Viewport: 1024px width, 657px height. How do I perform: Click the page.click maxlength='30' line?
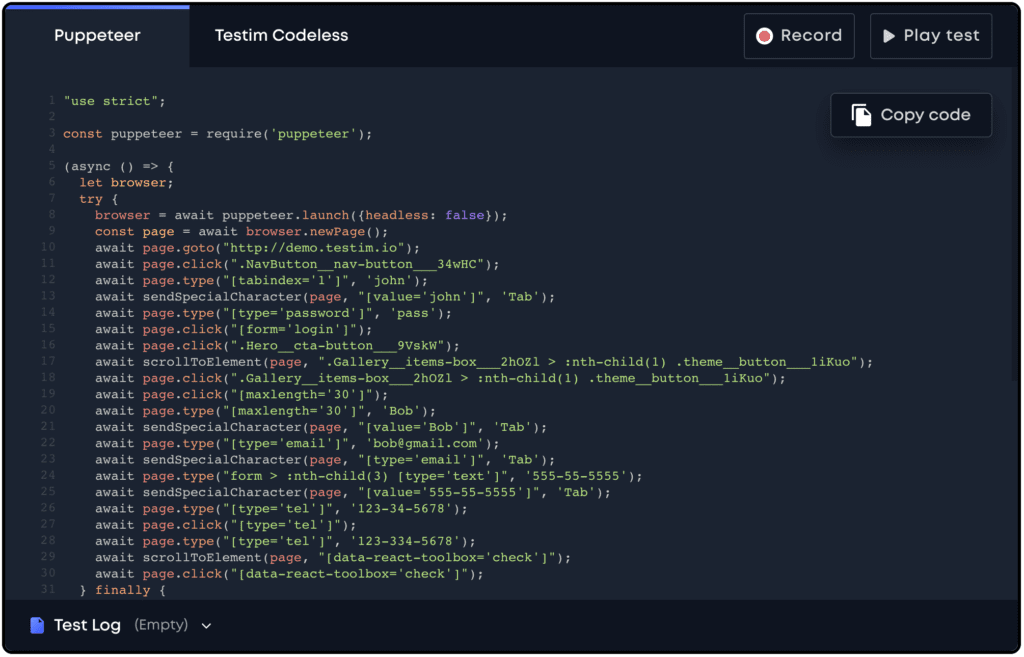[x=241, y=395]
